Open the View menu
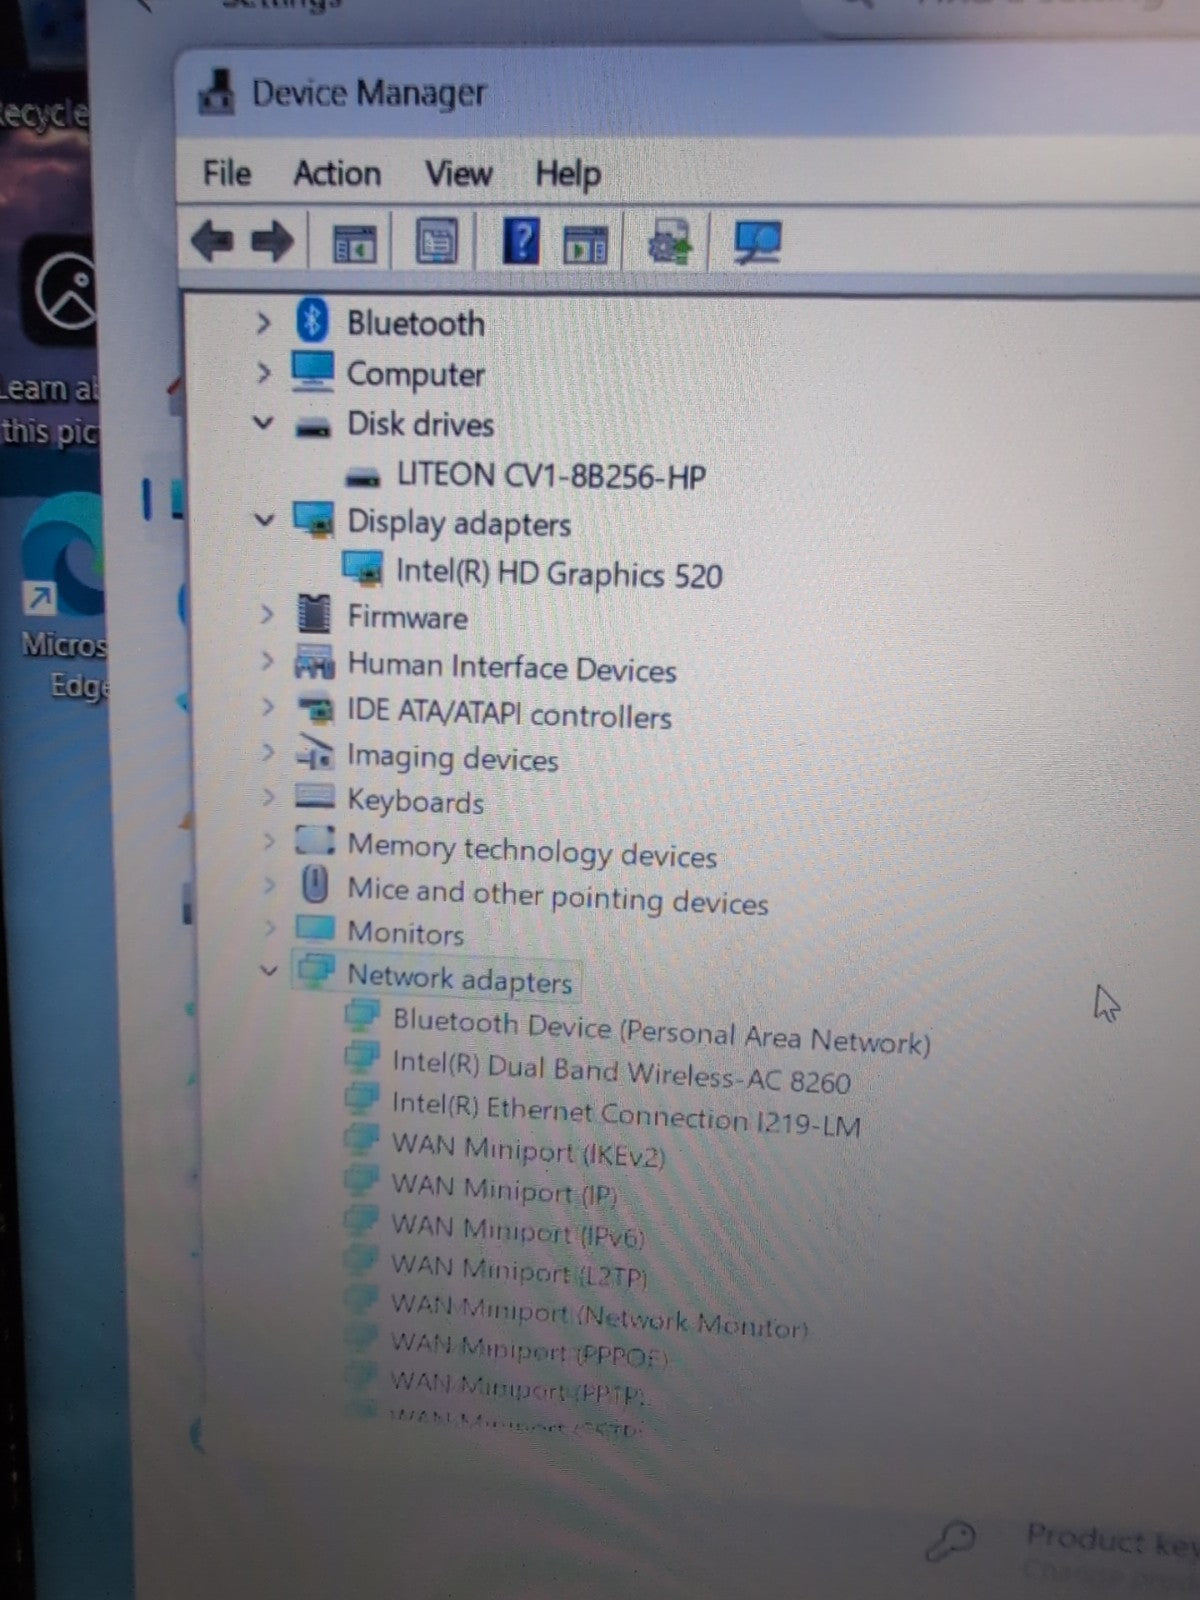 [x=458, y=174]
